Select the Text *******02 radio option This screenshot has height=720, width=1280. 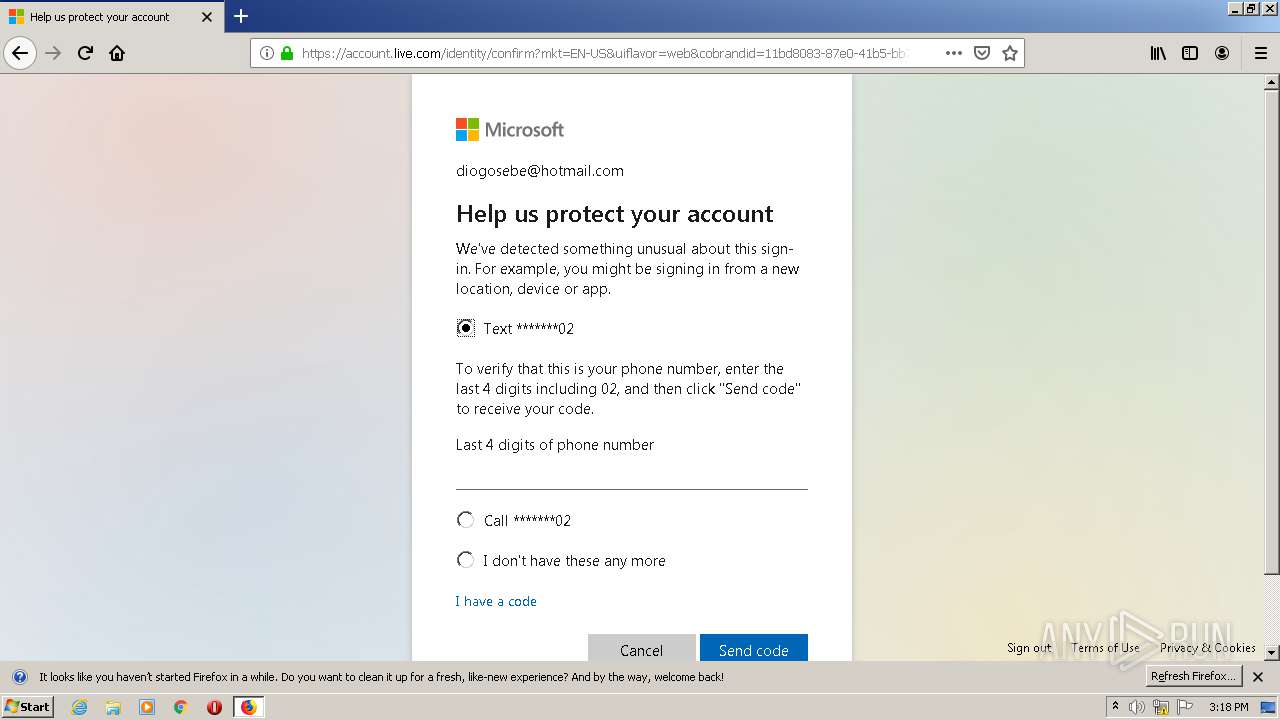(x=466, y=328)
